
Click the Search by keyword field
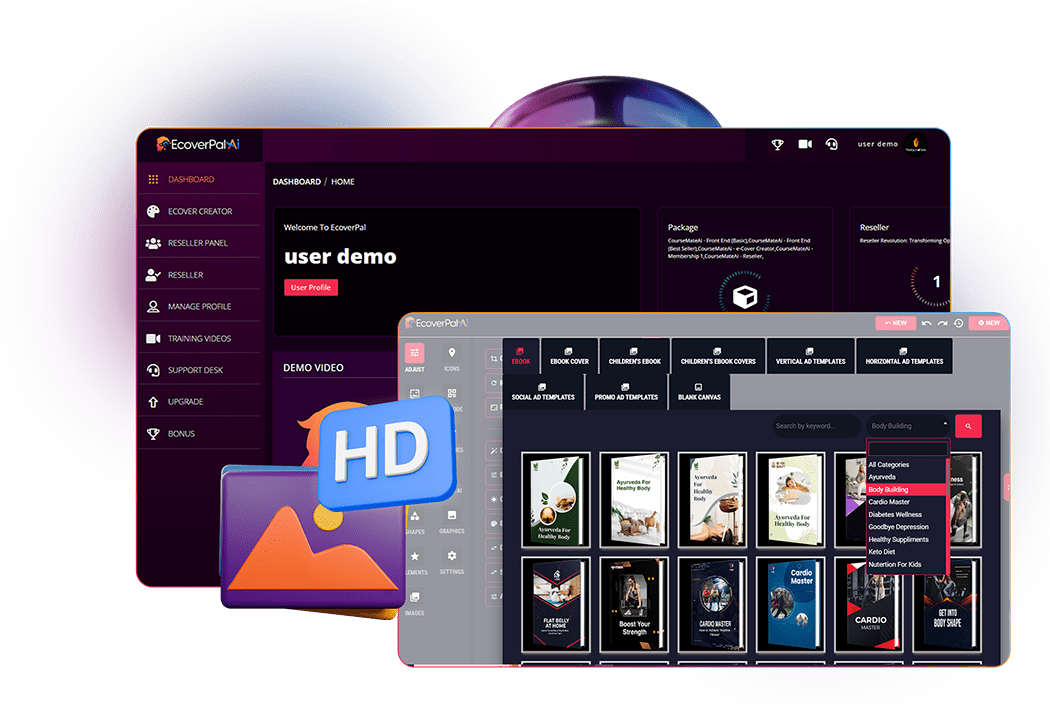(x=816, y=426)
